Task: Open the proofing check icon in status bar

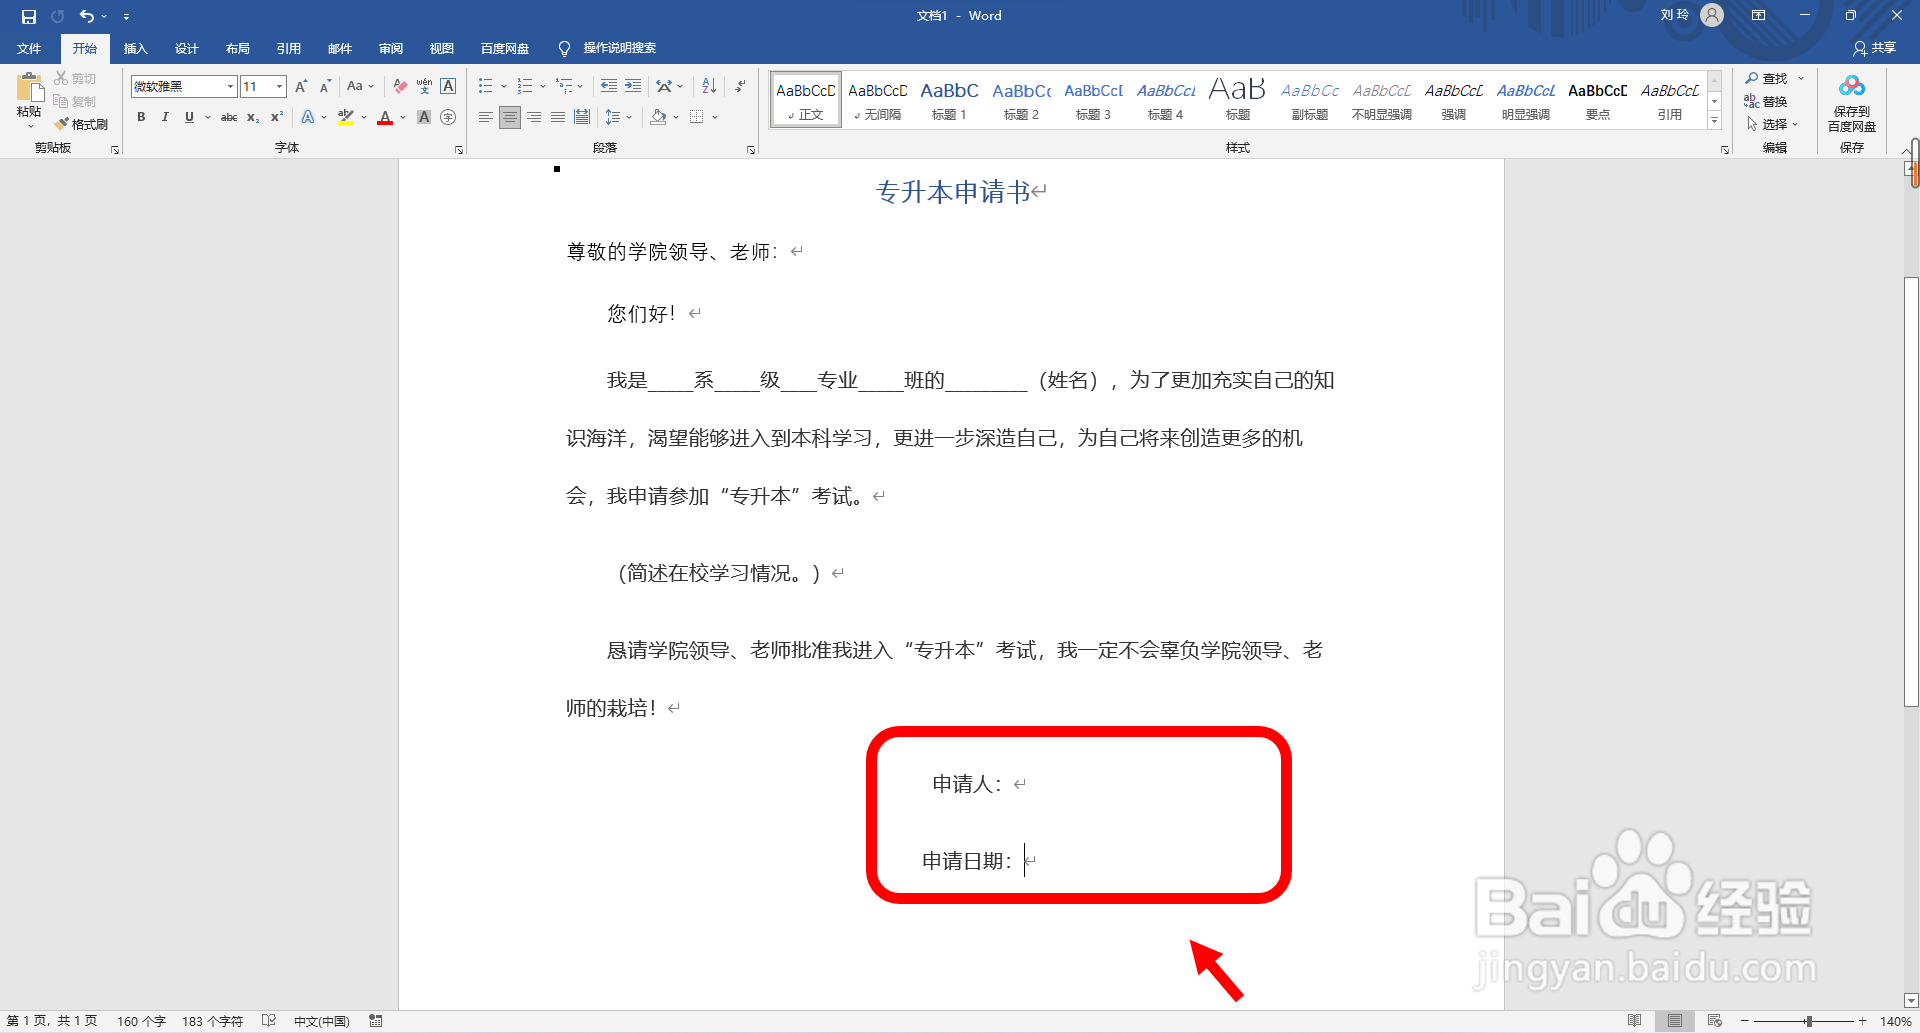Action: click(x=268, y=1021)
